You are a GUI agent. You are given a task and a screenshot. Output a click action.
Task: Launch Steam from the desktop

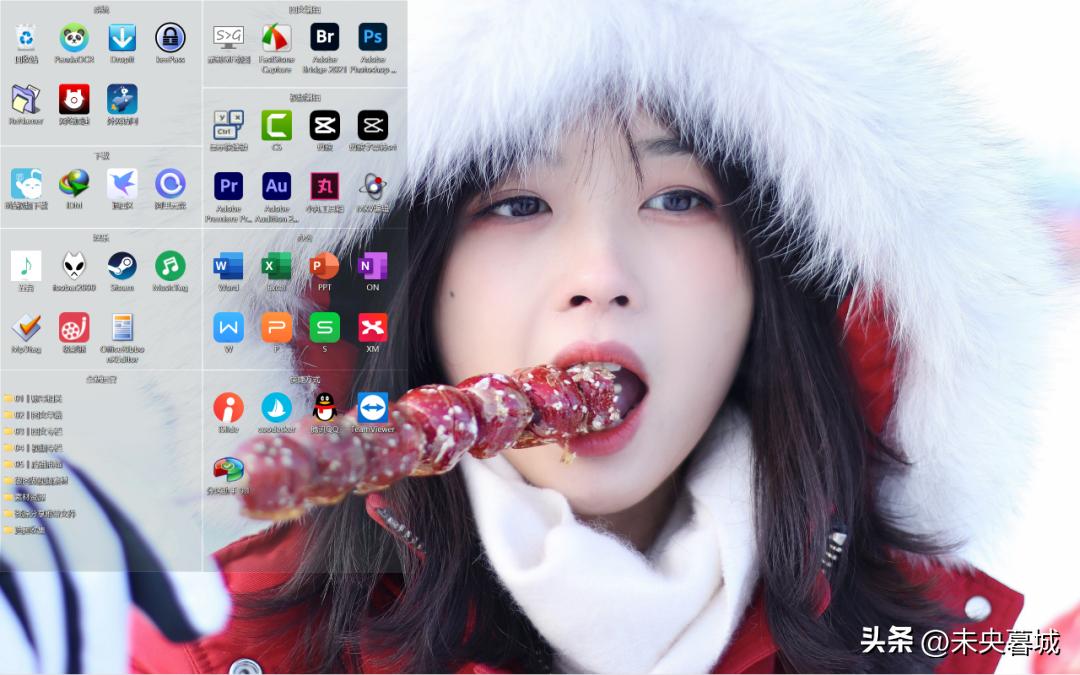122,266
